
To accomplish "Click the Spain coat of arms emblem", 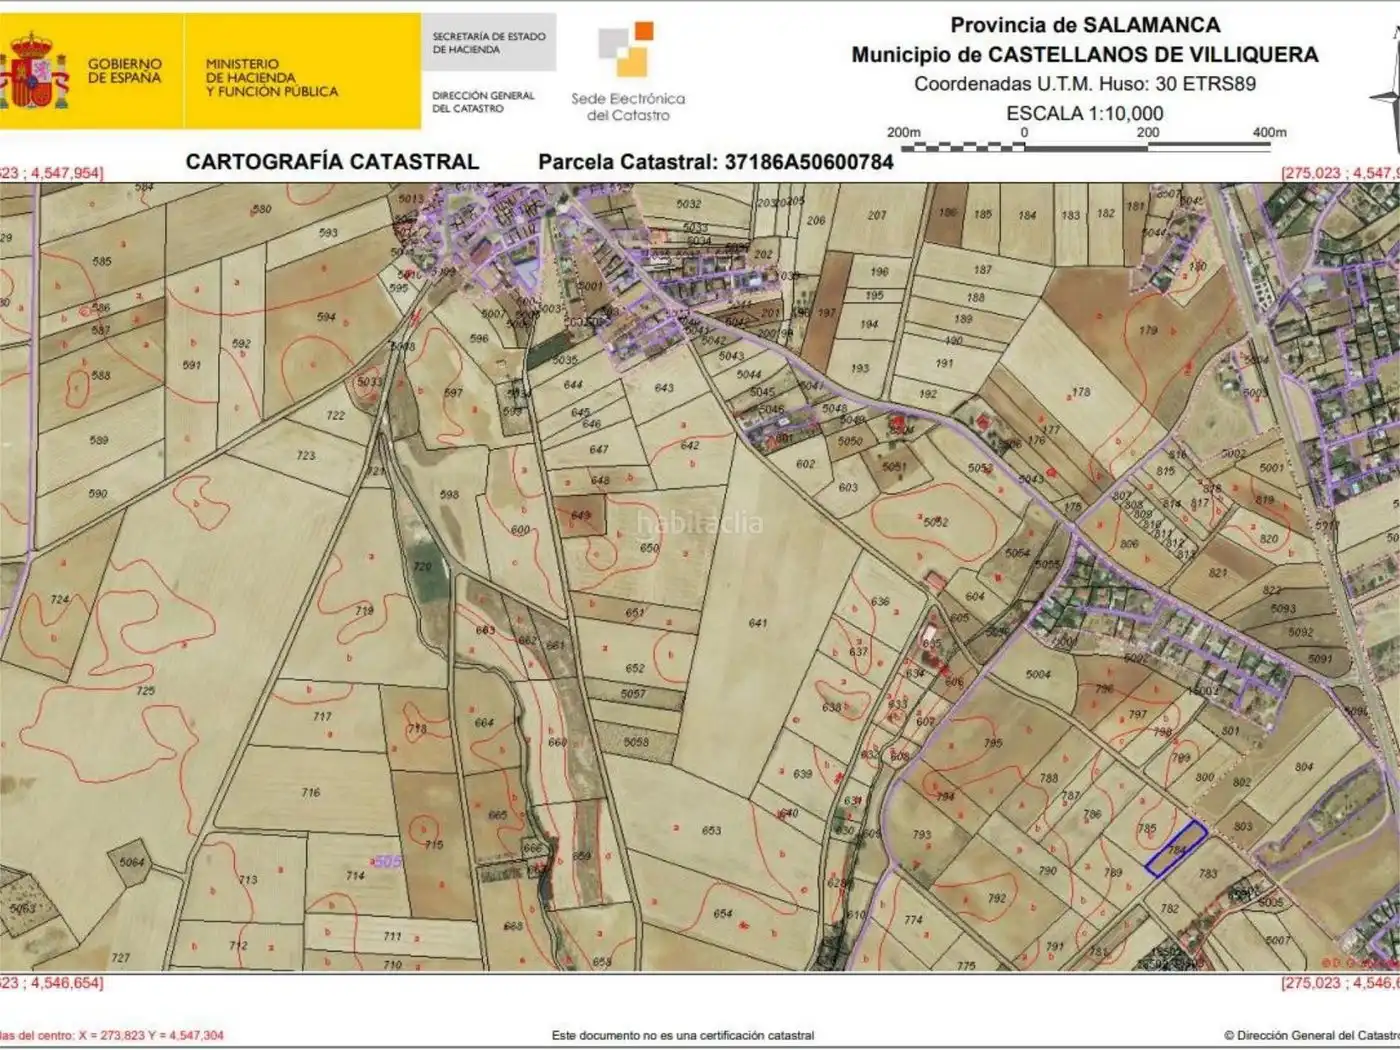I will (x=35, y=71).
